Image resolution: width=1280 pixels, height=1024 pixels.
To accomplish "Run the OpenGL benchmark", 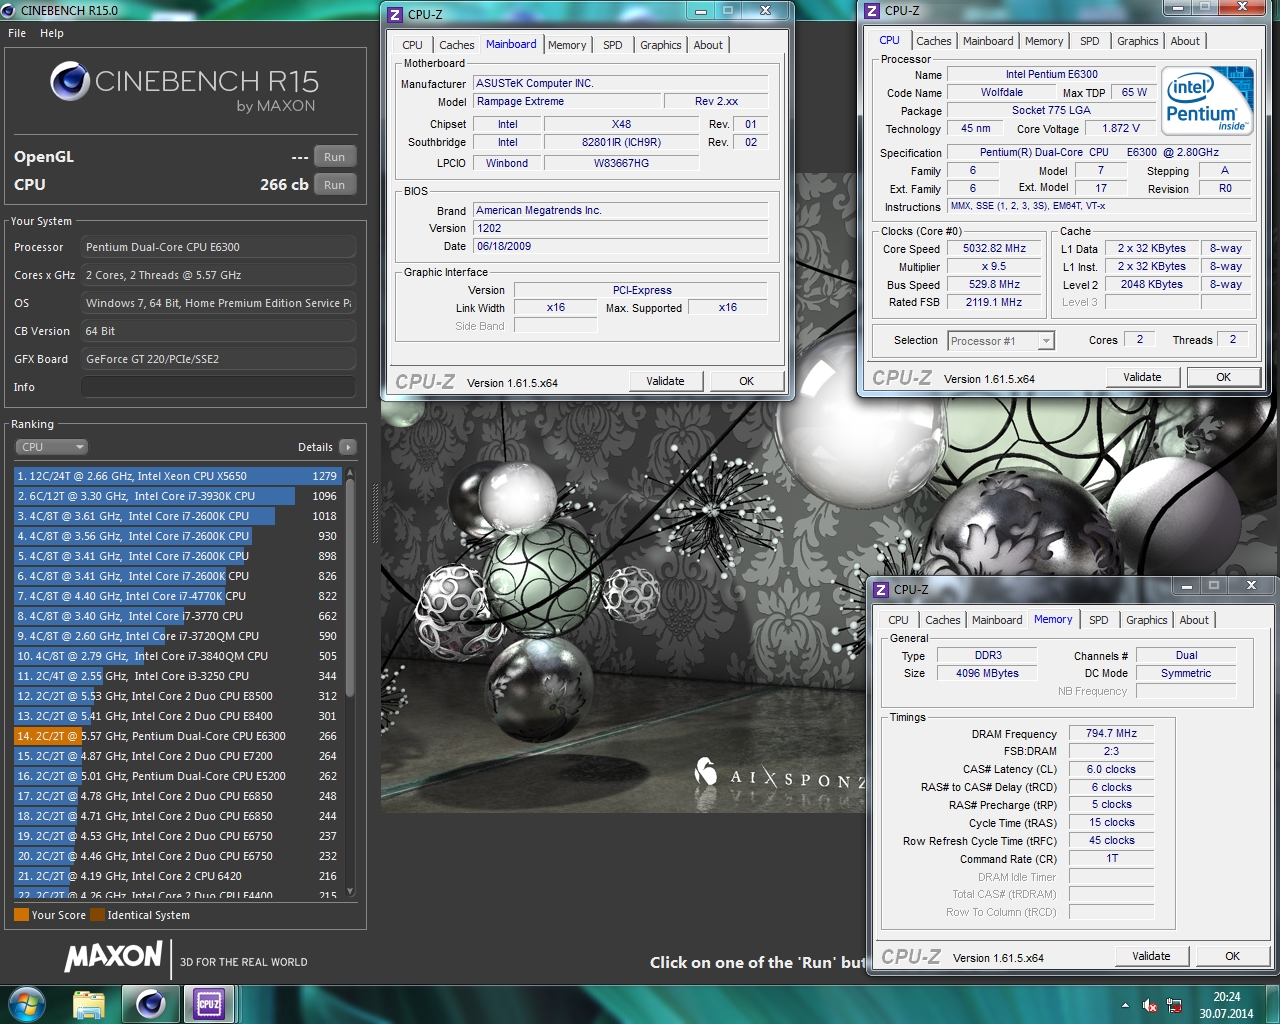I will [x=334, y=157].
